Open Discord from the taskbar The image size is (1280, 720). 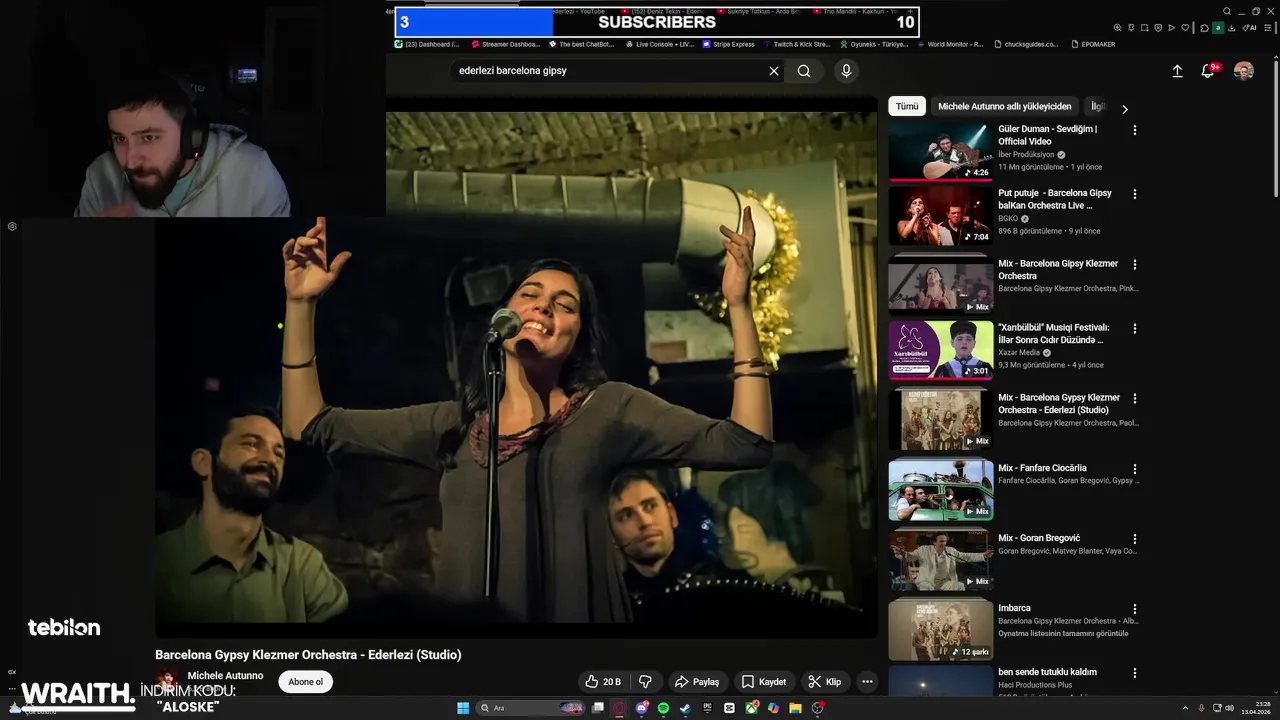642,708
